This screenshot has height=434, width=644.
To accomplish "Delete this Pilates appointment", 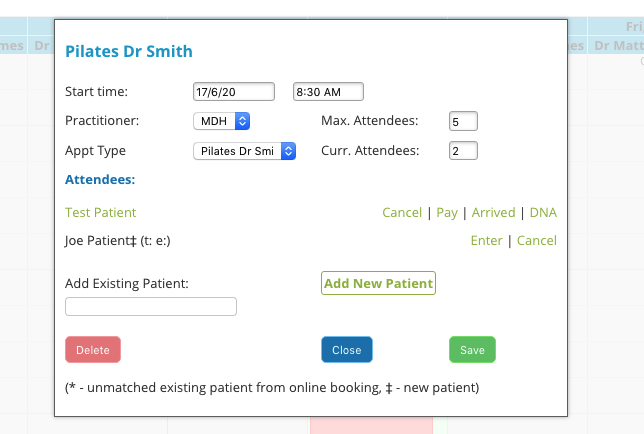I will 93,349.
